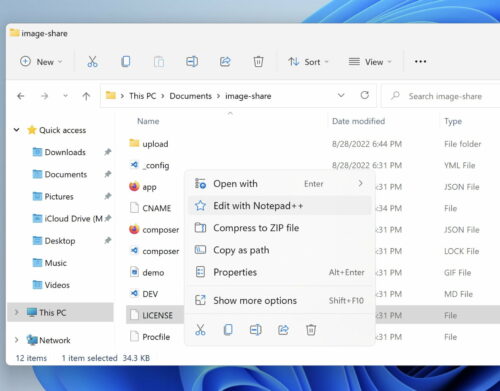Go up one folder level
Screen dimensions: 500x391
pyautogui.click(x=86, y=96)
